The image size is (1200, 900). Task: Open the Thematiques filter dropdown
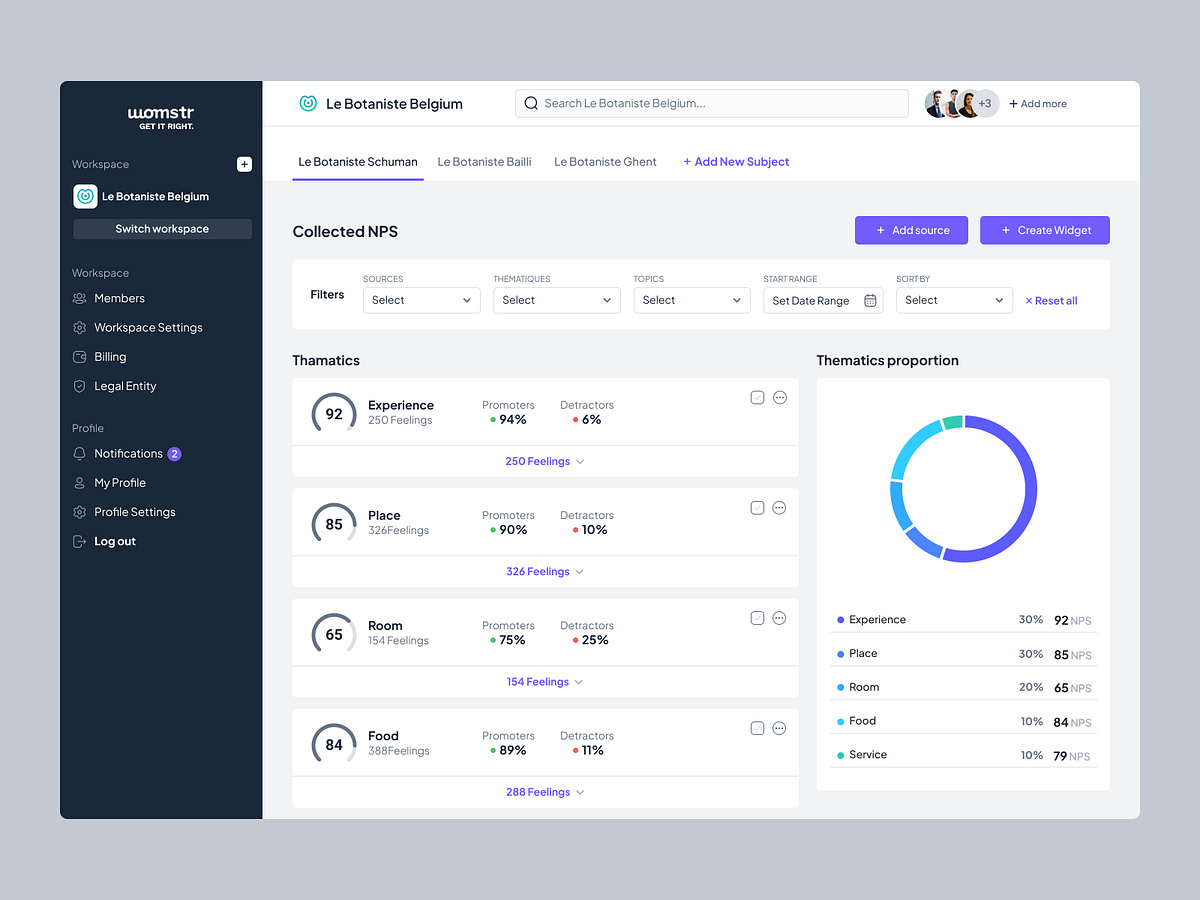tap(557, 300)
